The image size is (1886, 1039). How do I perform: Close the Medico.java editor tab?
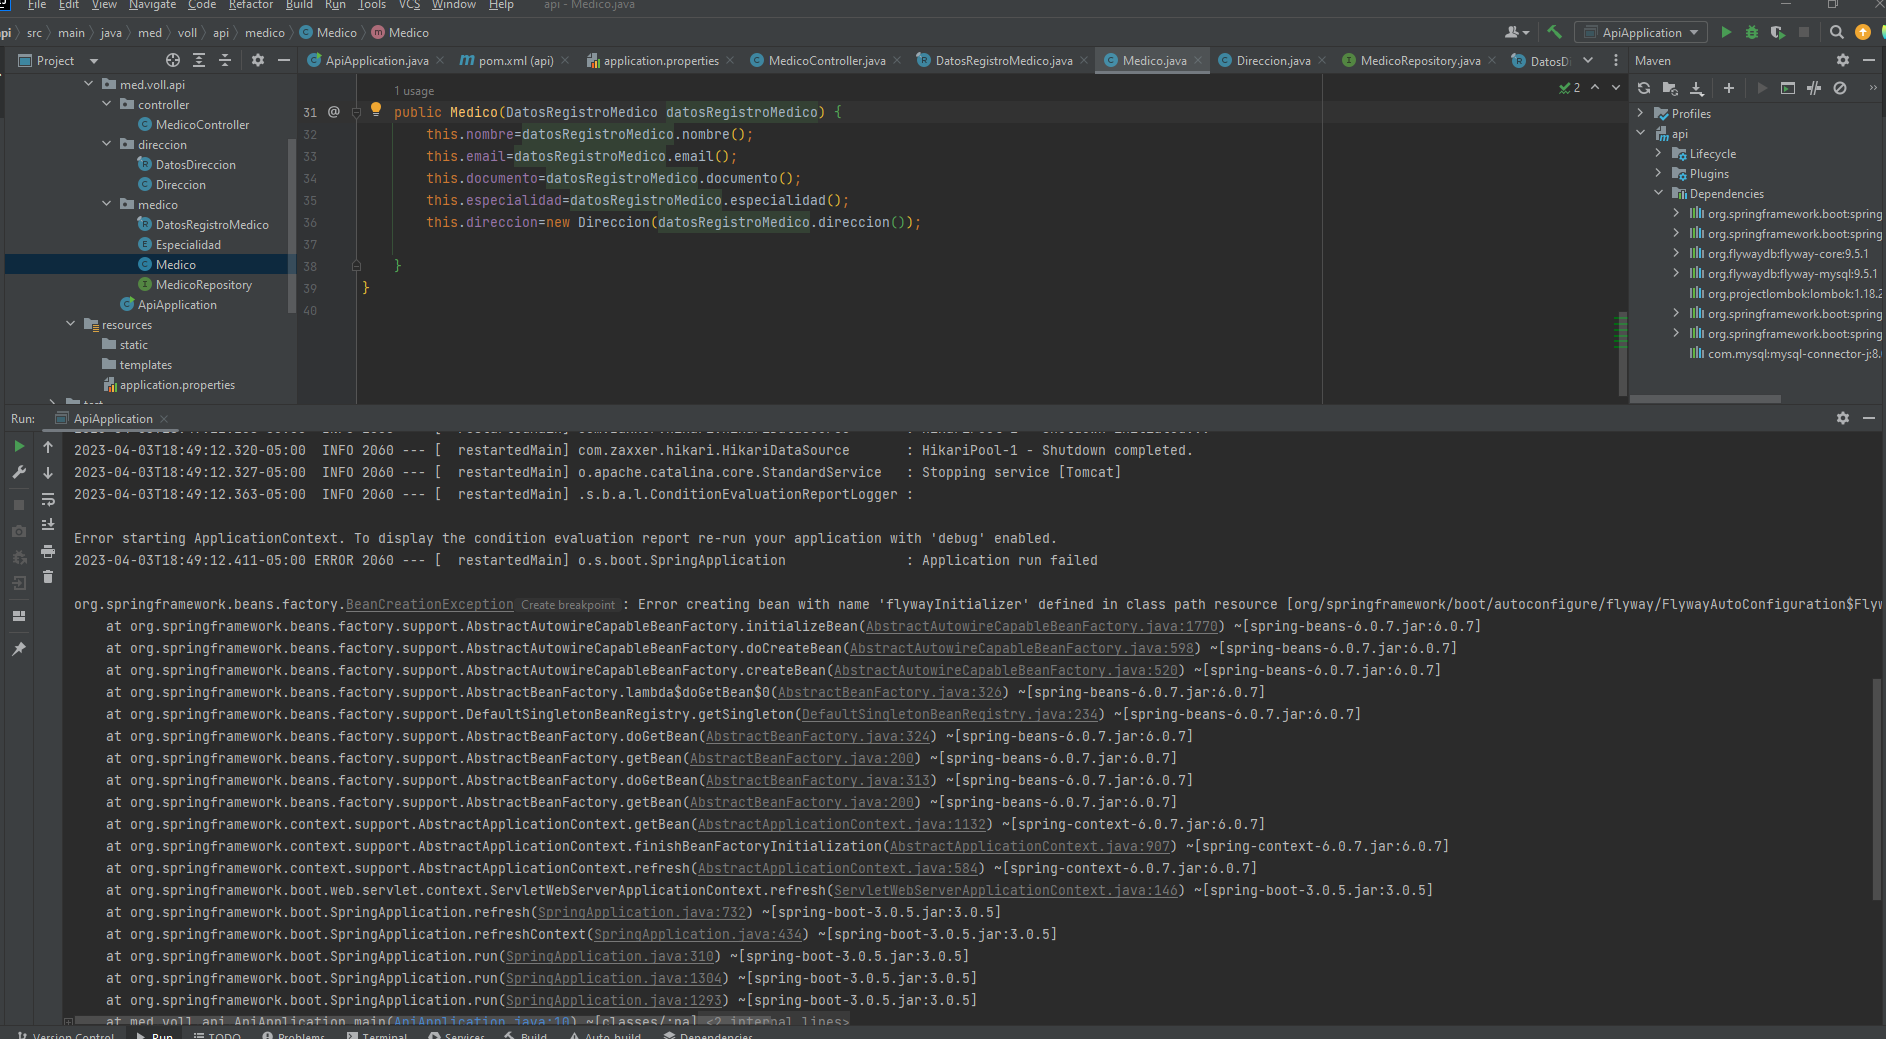point(1198,60)
